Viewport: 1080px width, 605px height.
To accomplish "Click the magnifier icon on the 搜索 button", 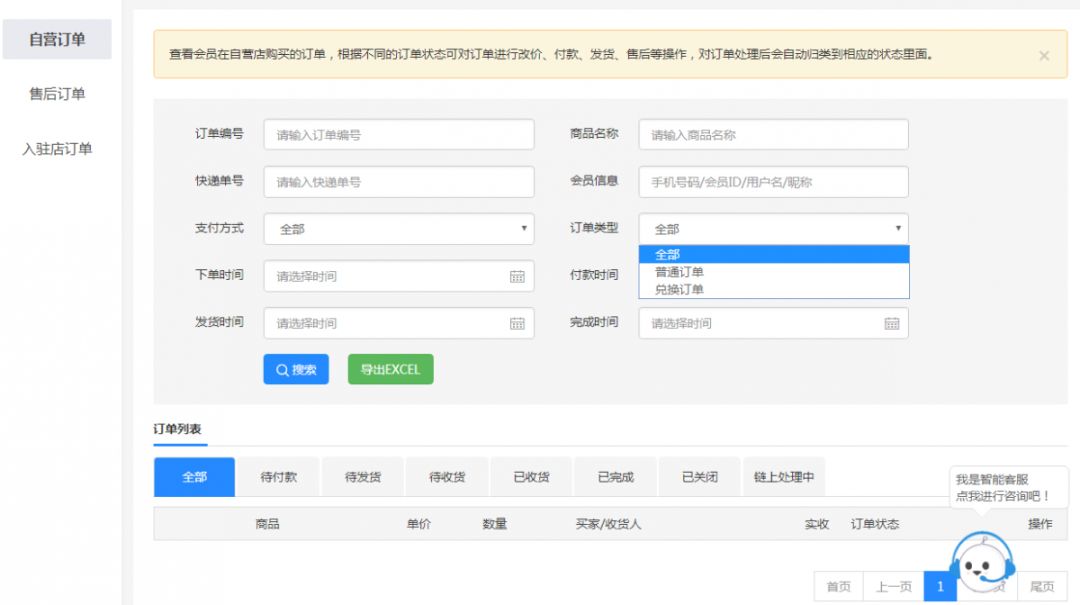I will [282, 369].
